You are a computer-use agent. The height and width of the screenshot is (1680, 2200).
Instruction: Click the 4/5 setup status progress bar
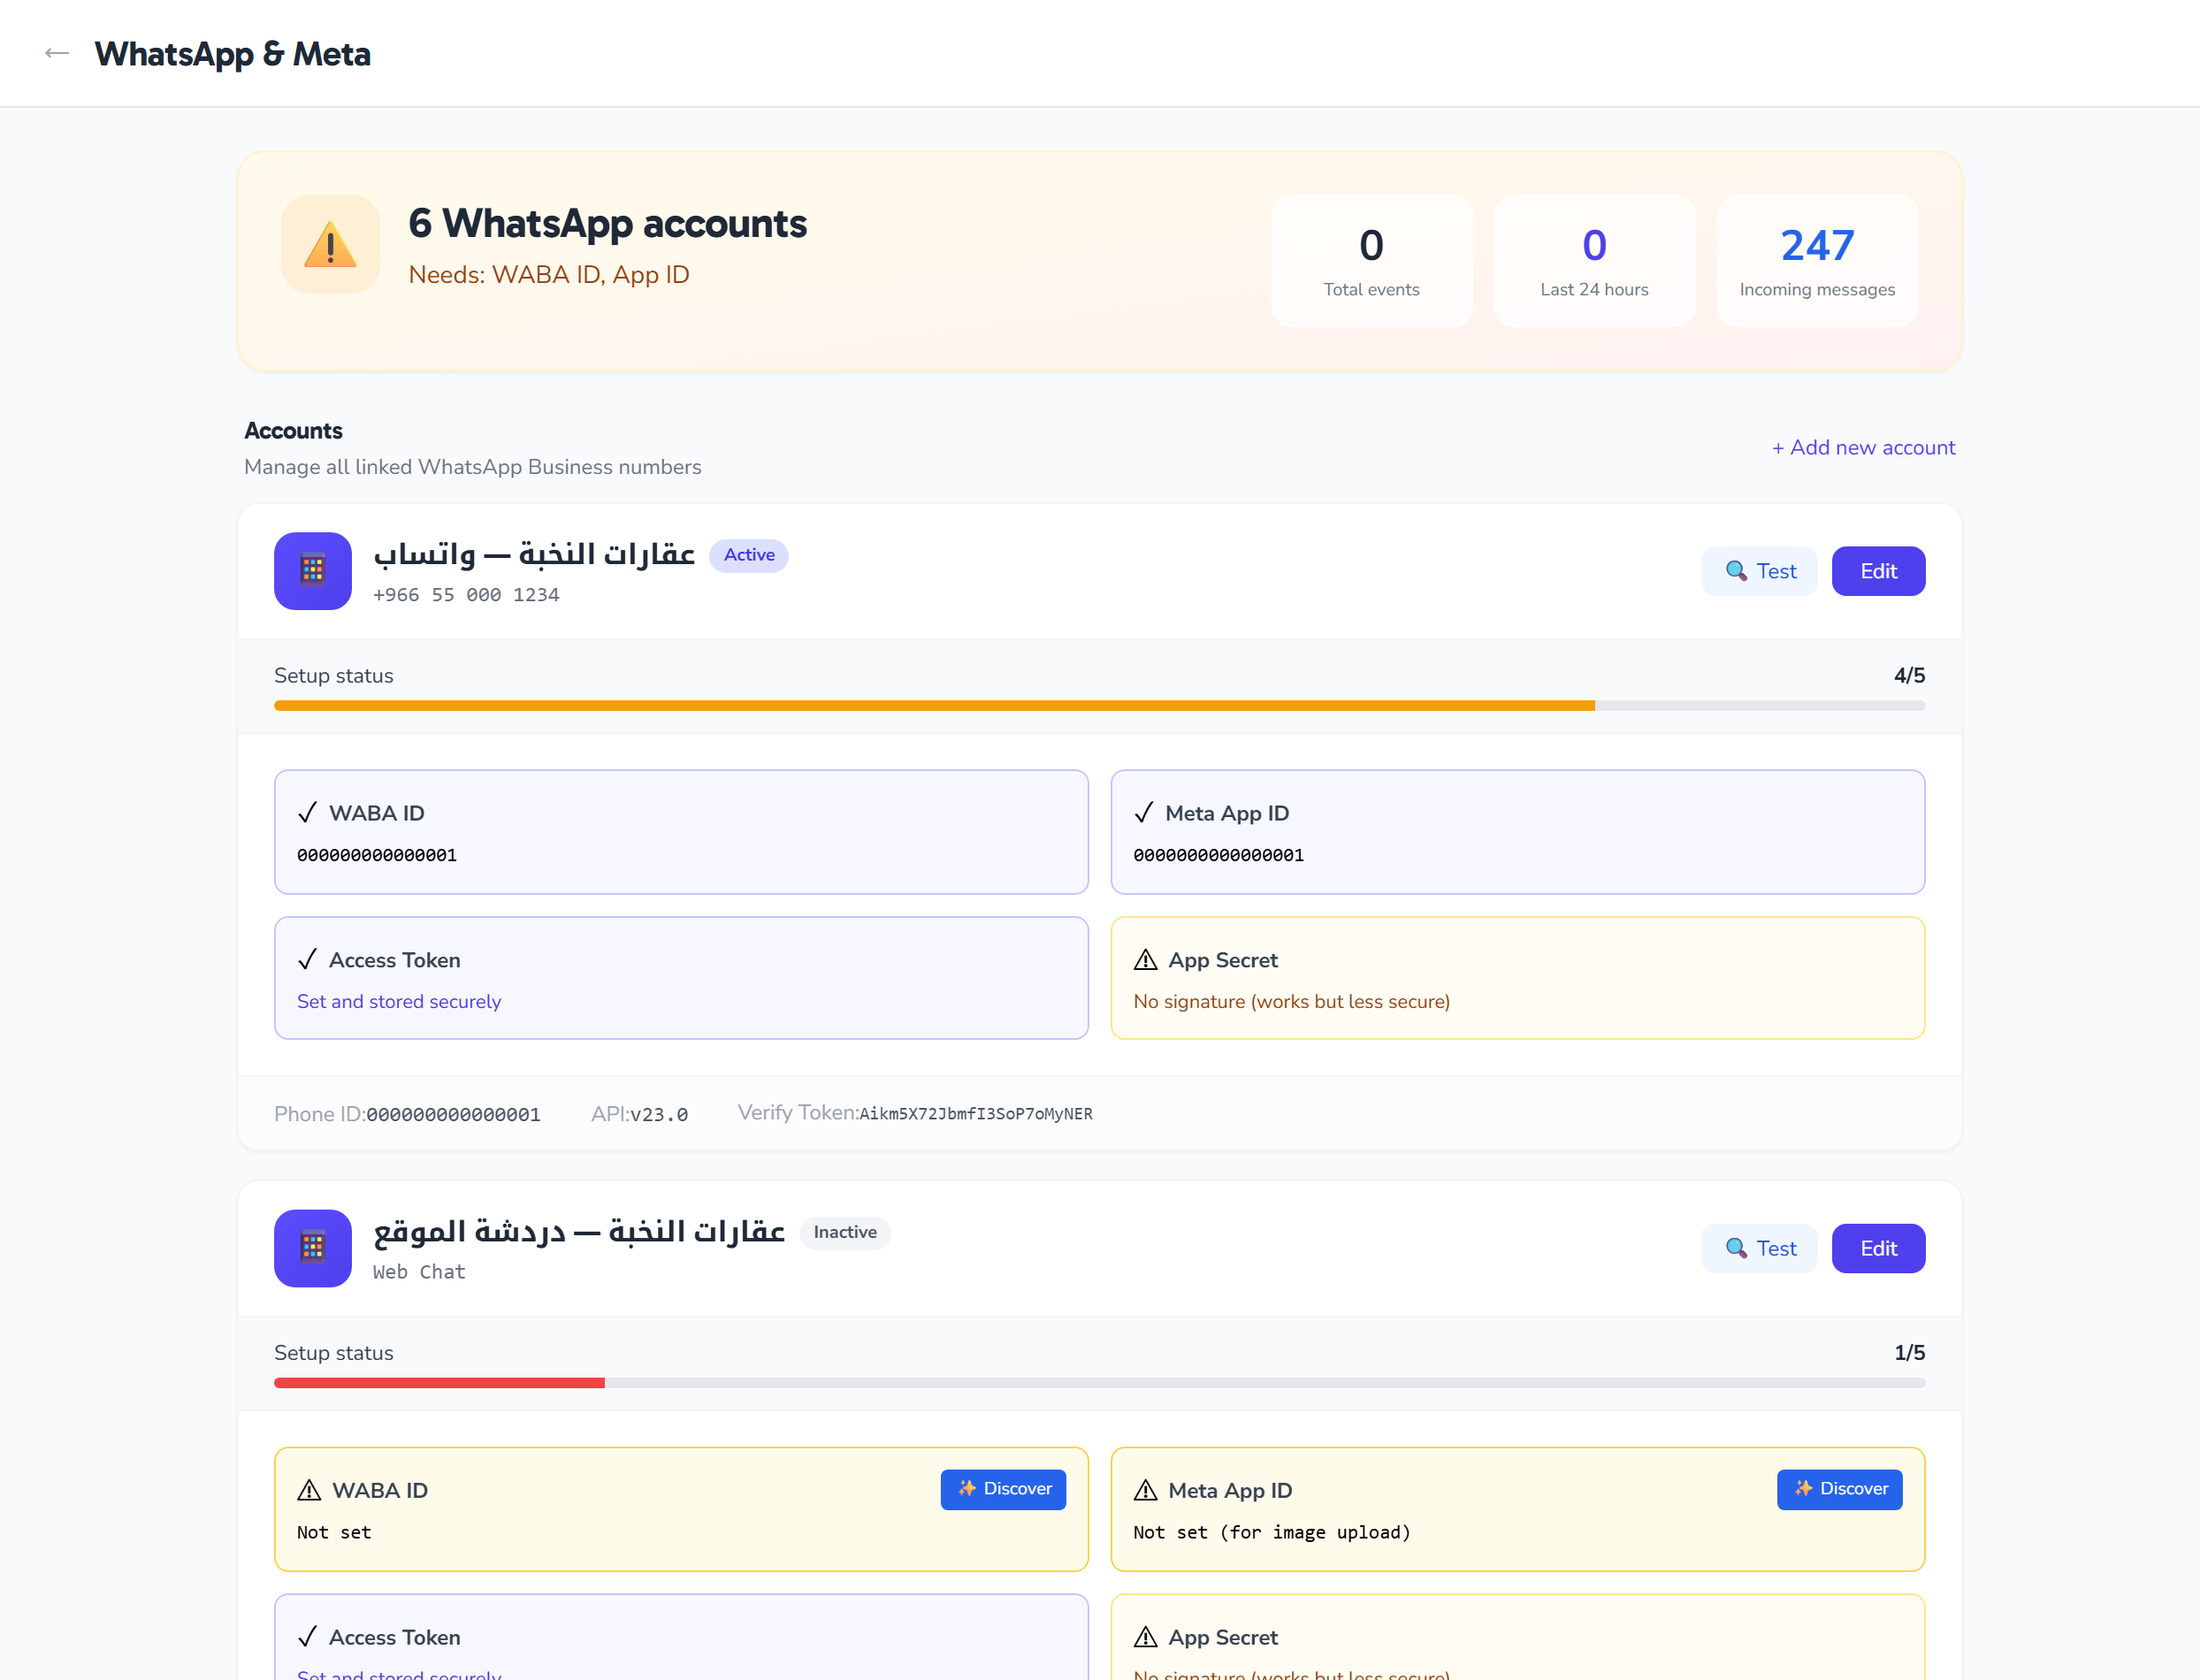(1099, 706)
